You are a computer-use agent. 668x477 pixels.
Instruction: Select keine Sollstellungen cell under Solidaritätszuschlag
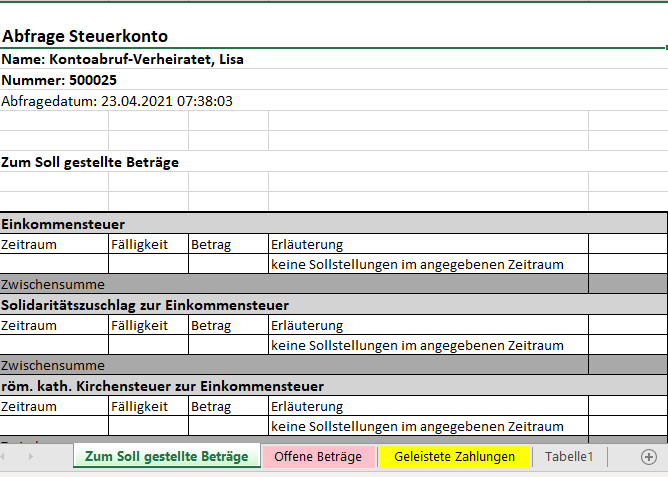coord(429,345)
